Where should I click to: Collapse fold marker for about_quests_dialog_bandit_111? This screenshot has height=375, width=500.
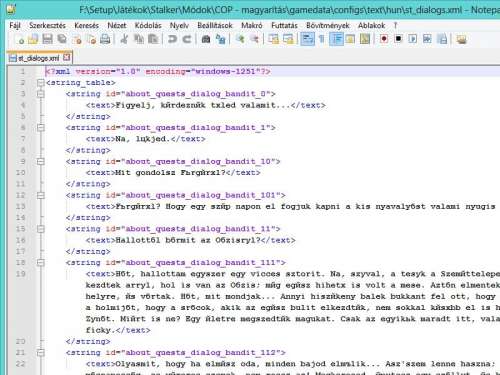(x=41, y=263)
